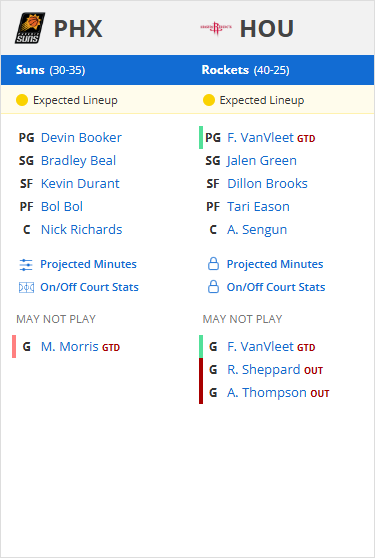Click the PHX team abbreviation header
Screen dimensions: 375x558
point(78,28)
